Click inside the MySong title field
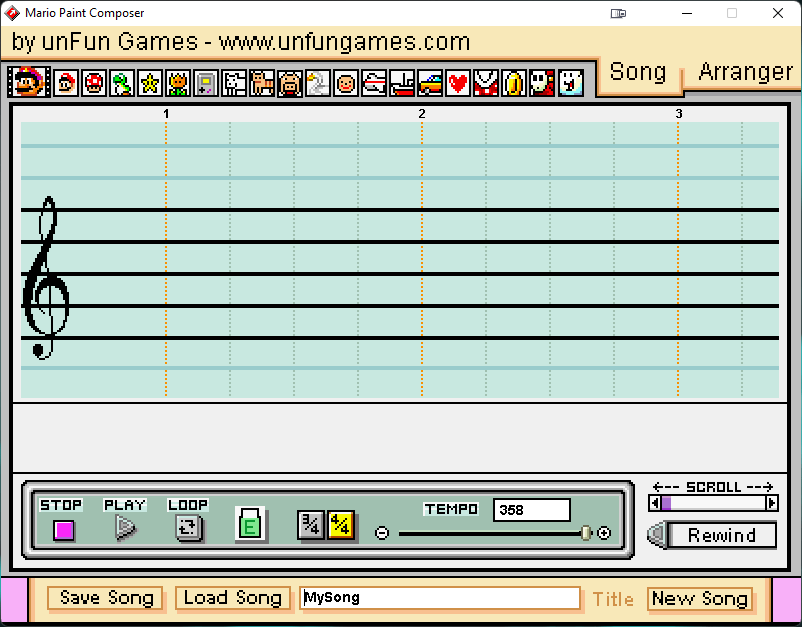This screenshot has height=627, width=802. pos(440,597)
